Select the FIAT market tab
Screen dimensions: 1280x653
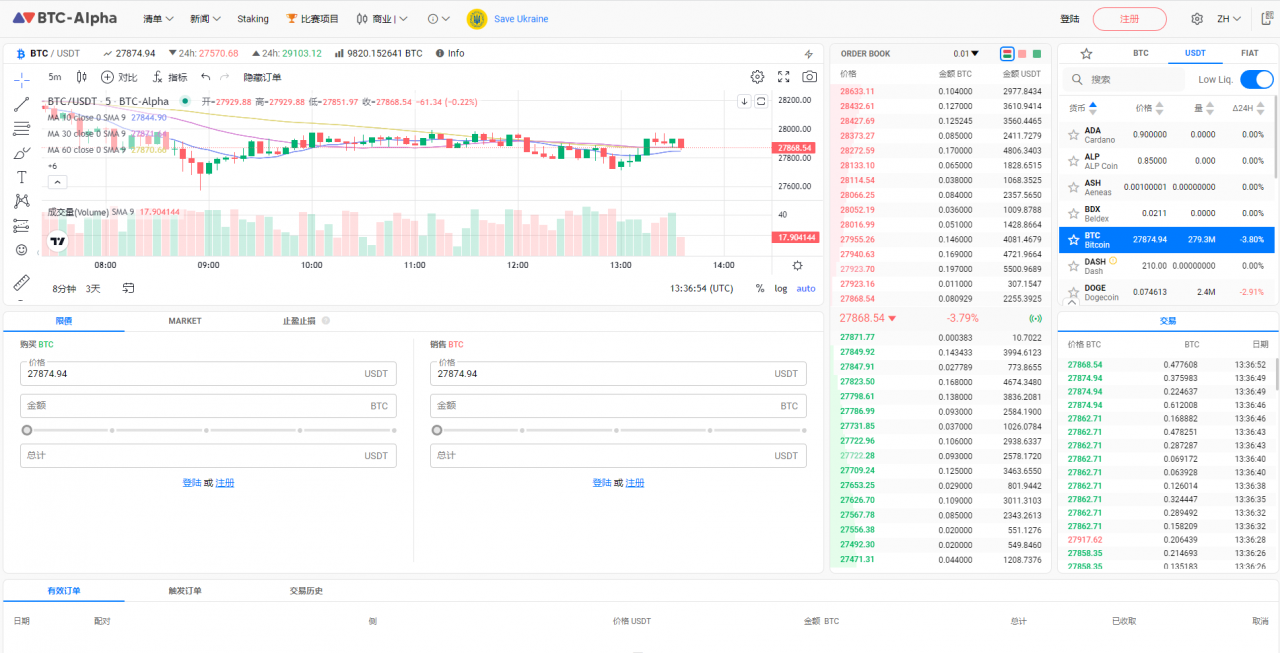1250,54
